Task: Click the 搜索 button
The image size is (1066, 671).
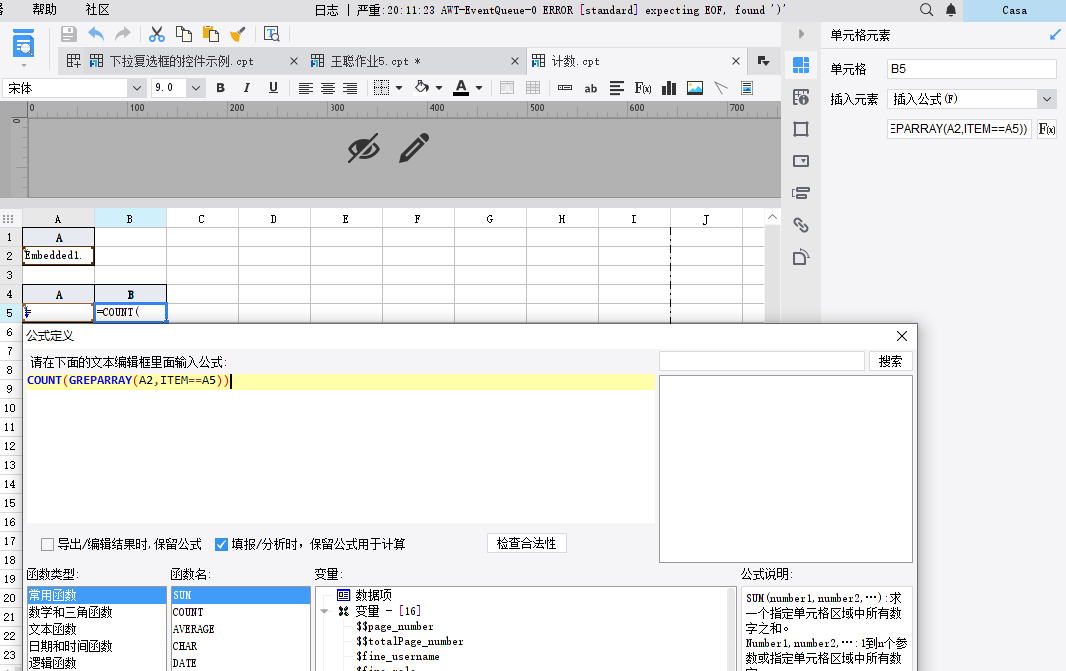Action: [x=890, y=361]
